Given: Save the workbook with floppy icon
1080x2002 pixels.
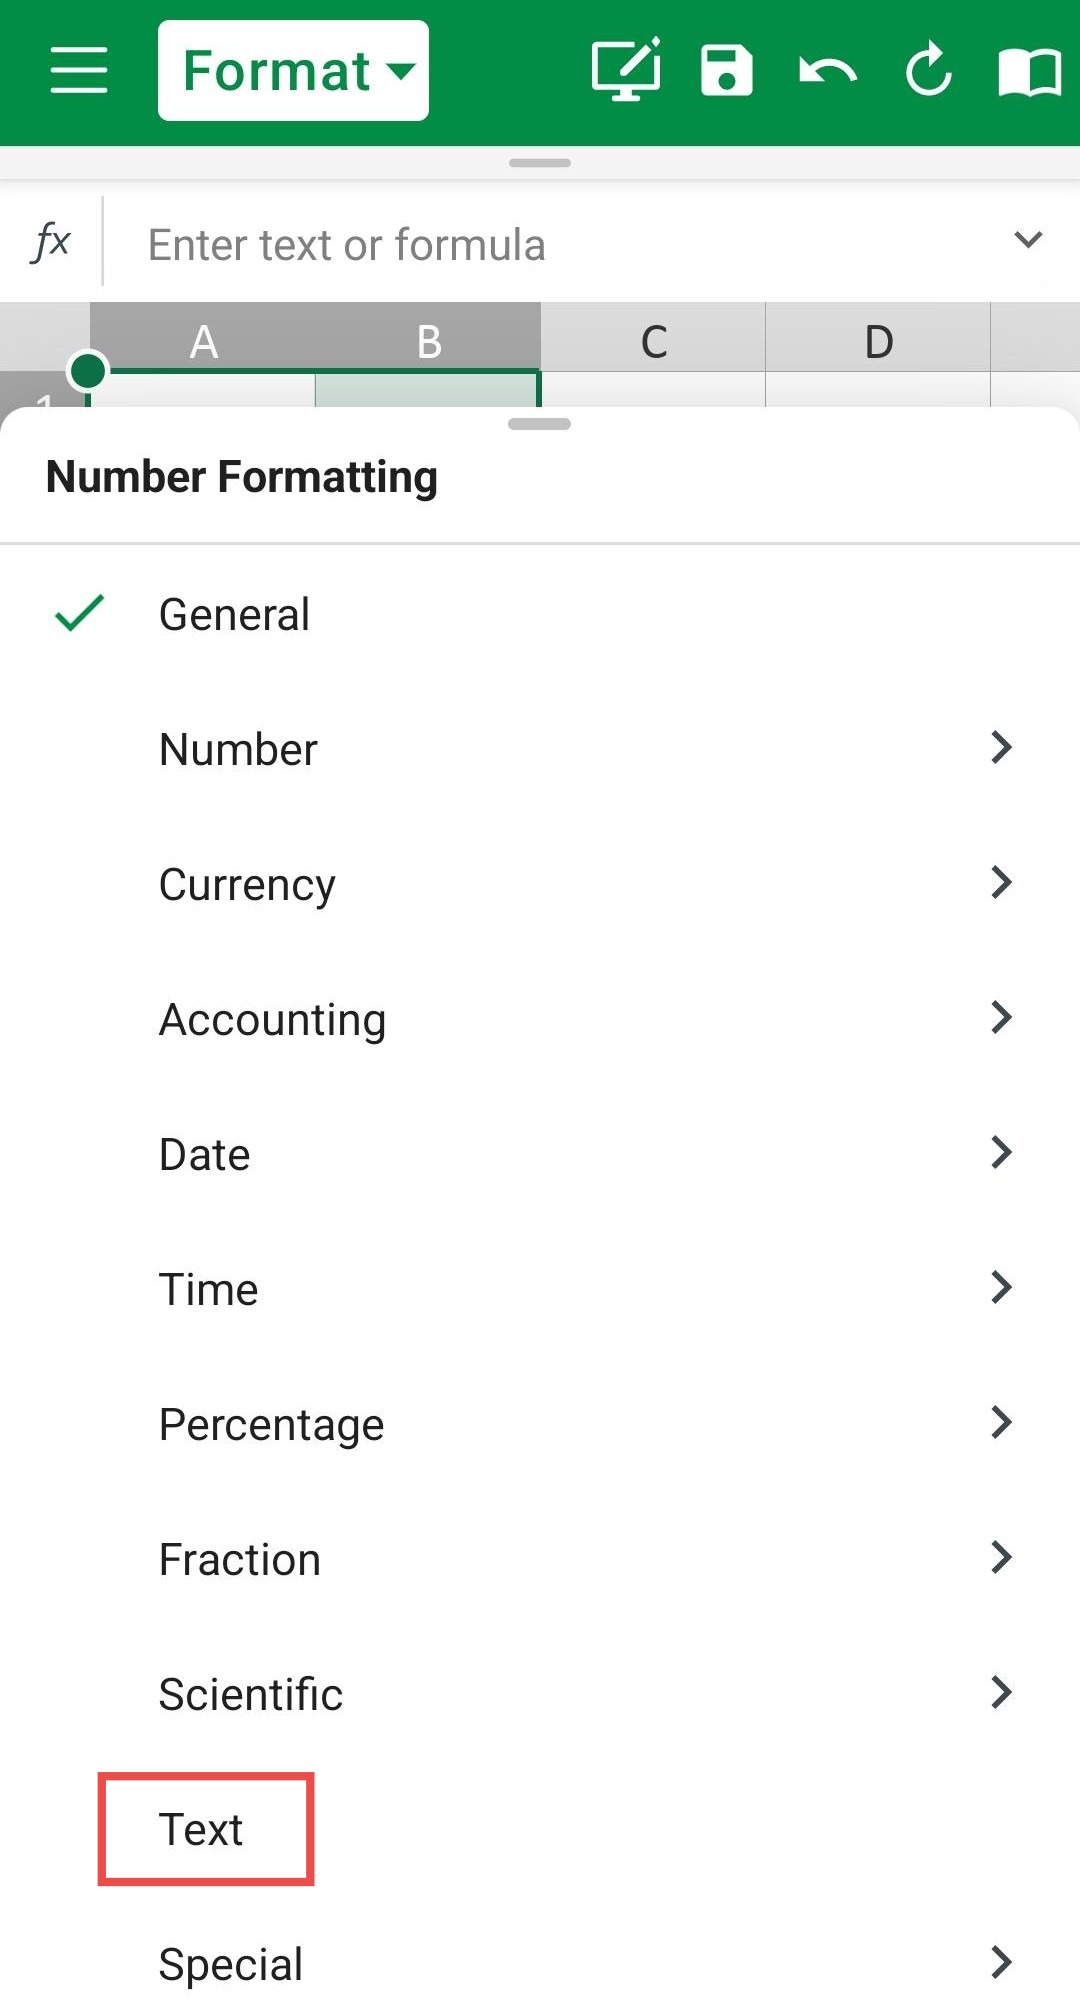Looking at the screenshot, I should click(x=727, y=70).
